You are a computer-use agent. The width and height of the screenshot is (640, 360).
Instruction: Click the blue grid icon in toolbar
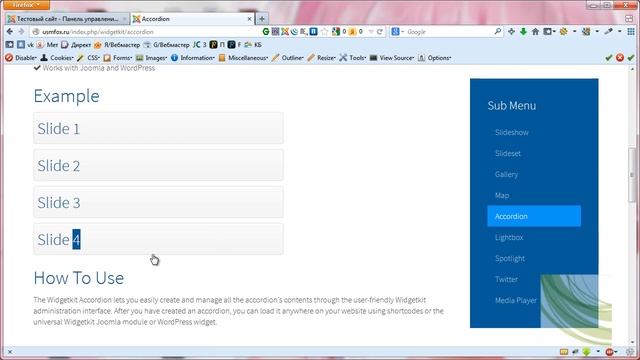coord(631,31)
